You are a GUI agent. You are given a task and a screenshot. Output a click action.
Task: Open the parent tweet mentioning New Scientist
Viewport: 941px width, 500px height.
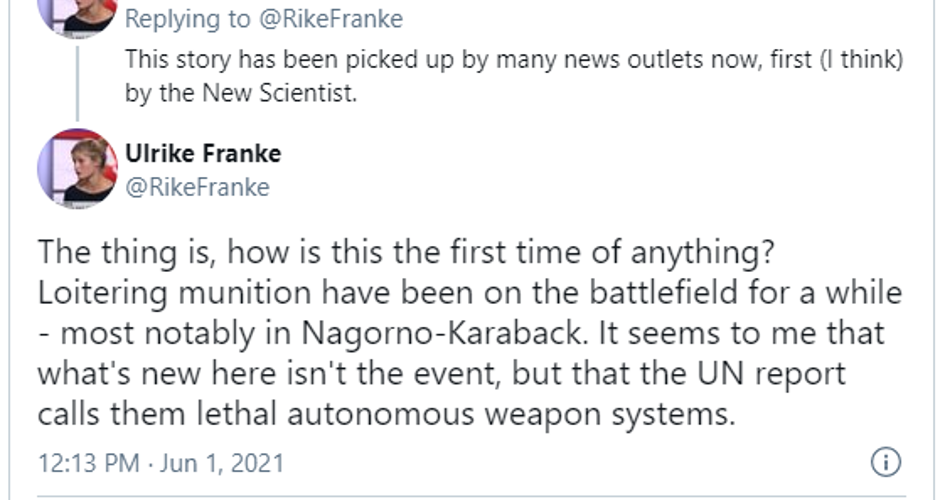(514, 76)
